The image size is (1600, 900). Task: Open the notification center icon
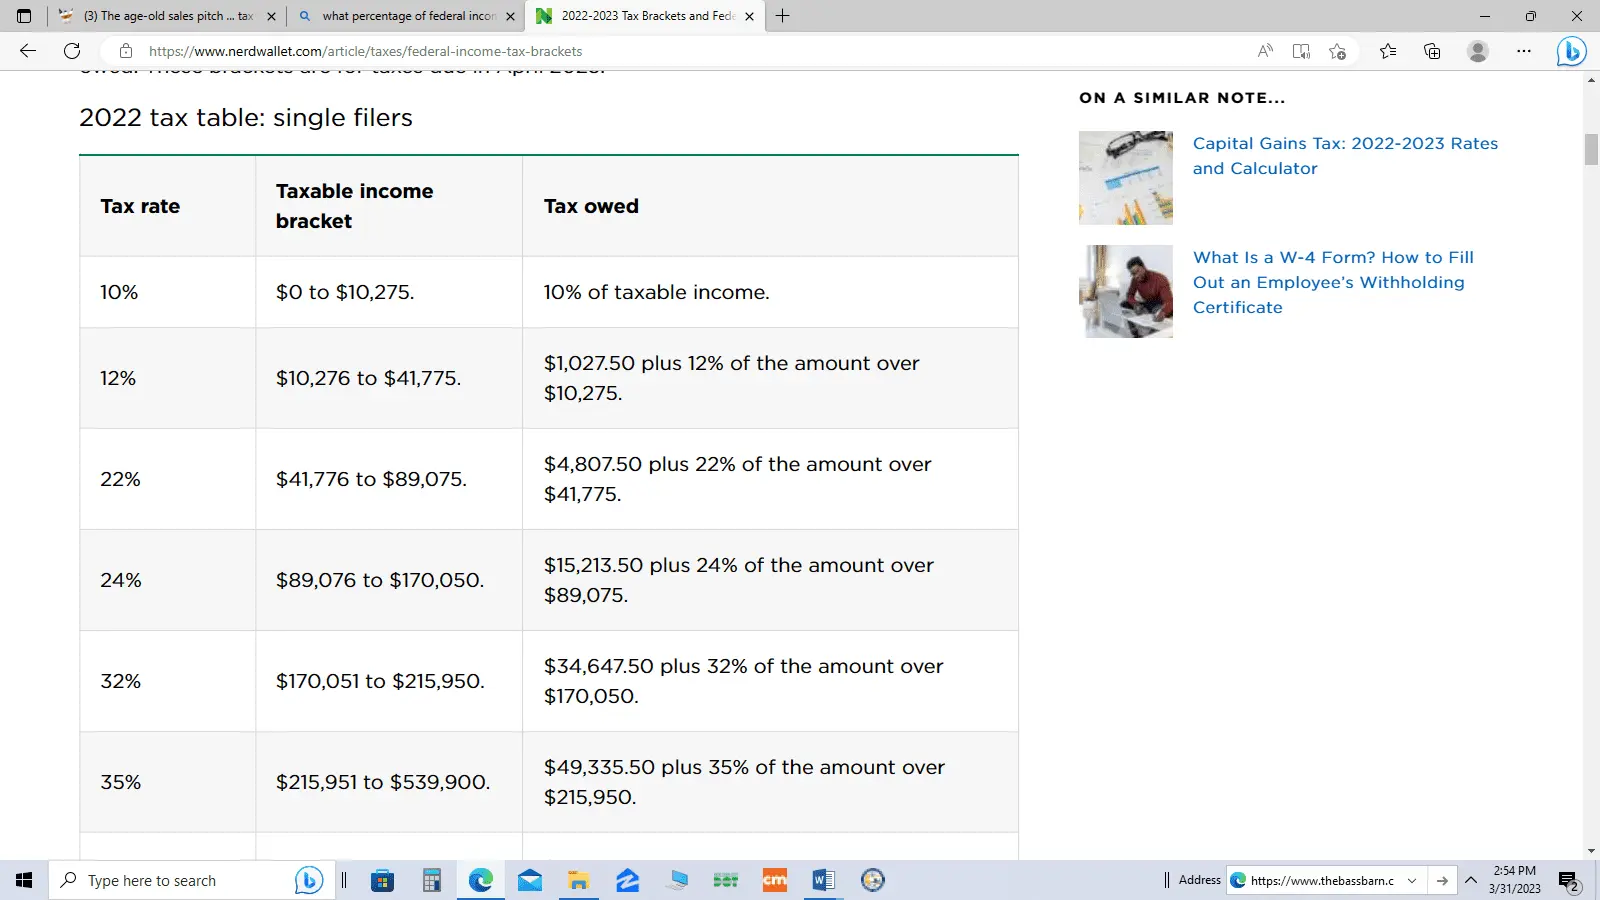tap(1568, 881)
